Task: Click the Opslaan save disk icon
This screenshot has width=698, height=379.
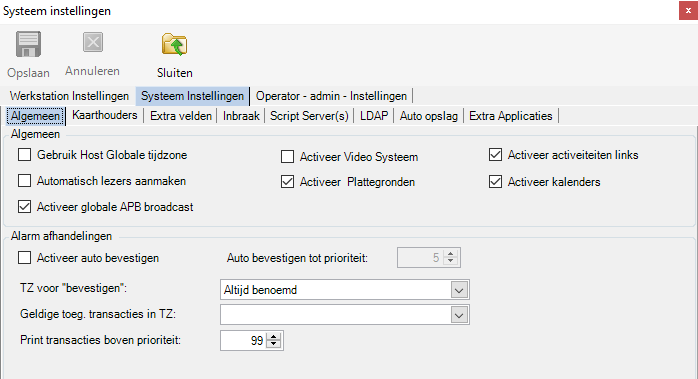Action: [28, 44]
